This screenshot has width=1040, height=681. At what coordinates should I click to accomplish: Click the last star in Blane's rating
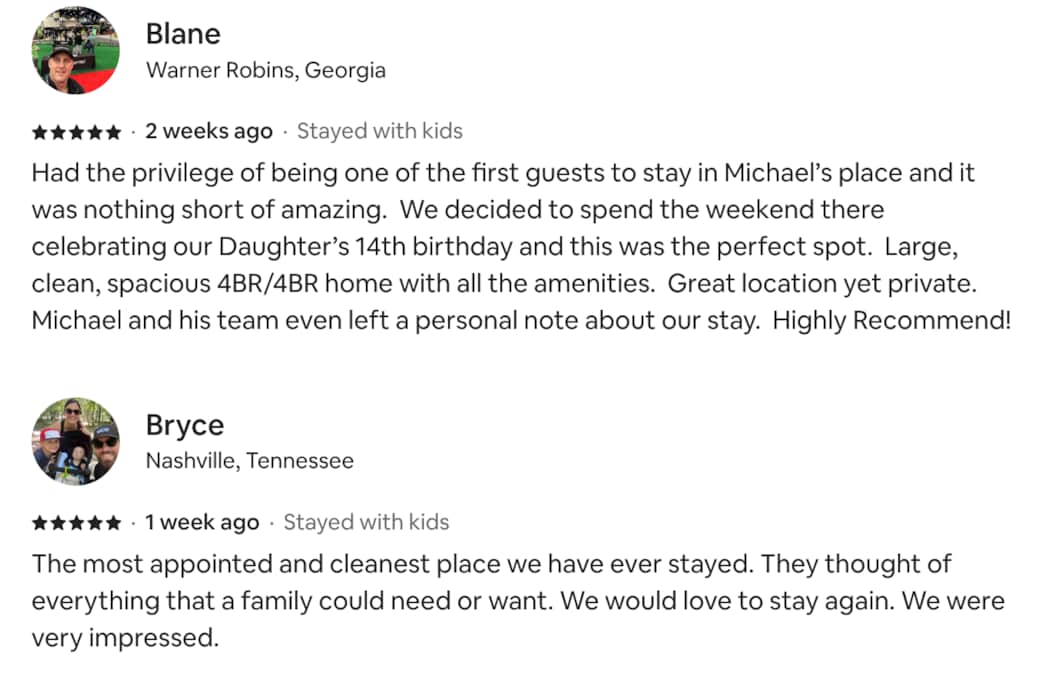point(114,132)
